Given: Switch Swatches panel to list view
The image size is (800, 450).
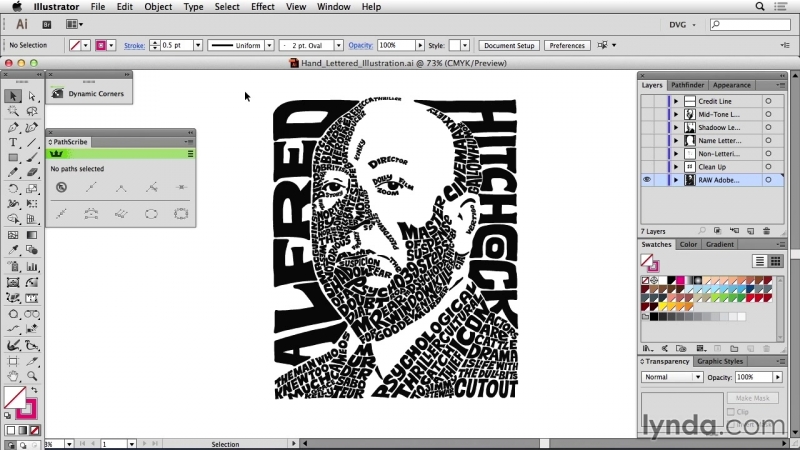Looking at the screenshot, I should 760,261.
